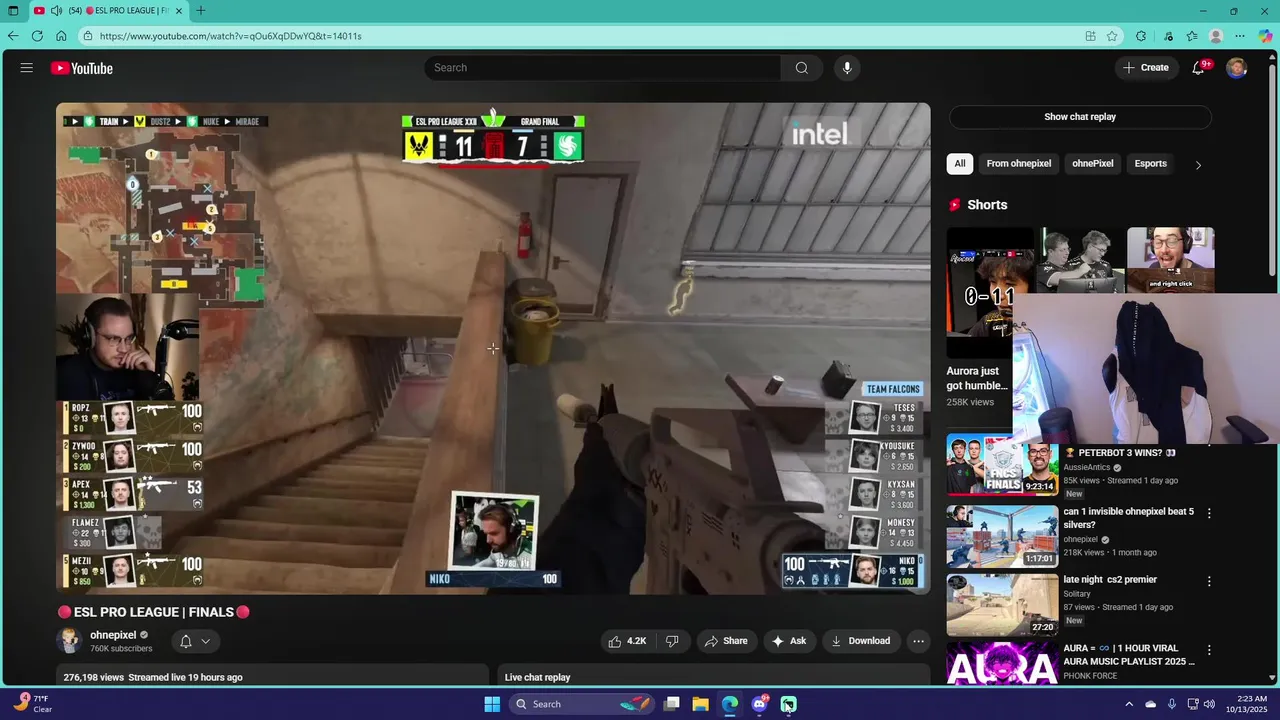
Task: Visit the ohnepixel channel name link
Action: [x=113, y=635]
